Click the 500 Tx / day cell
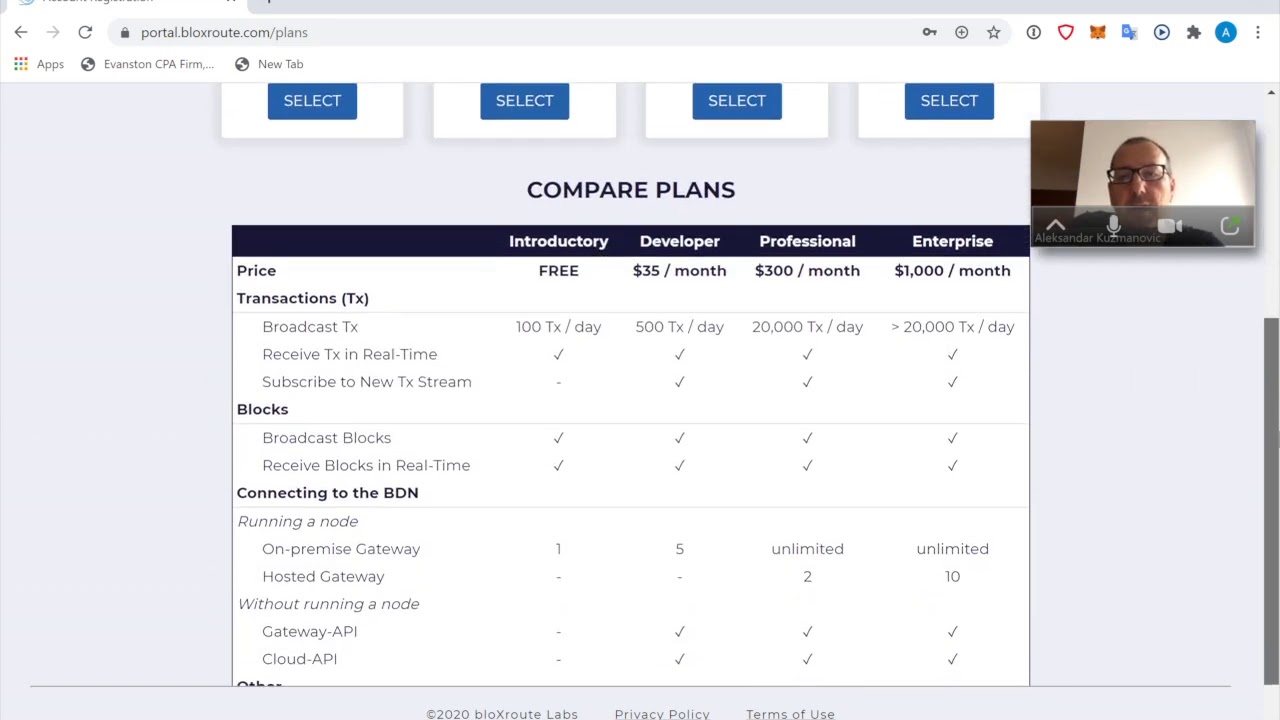 point(680,327)
